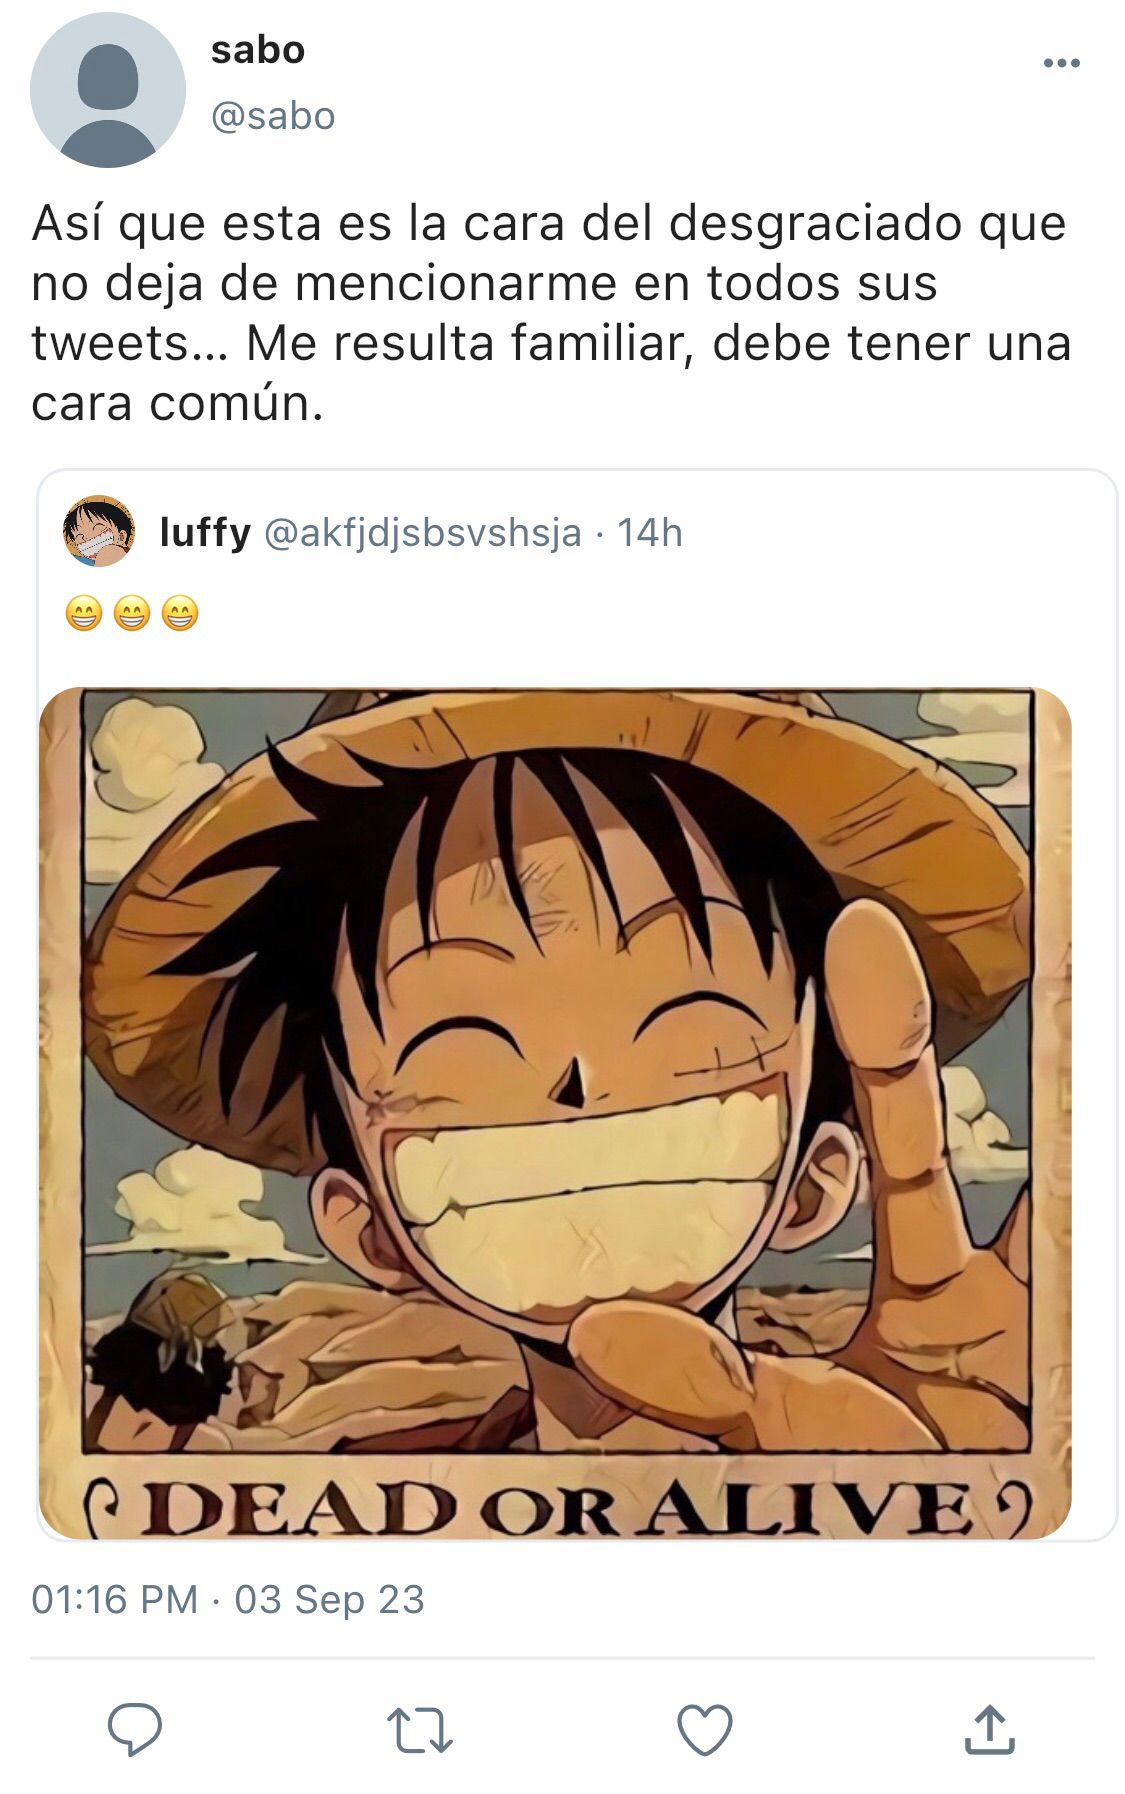
Task: Open the sabo display name
Action: pos(257,50)
